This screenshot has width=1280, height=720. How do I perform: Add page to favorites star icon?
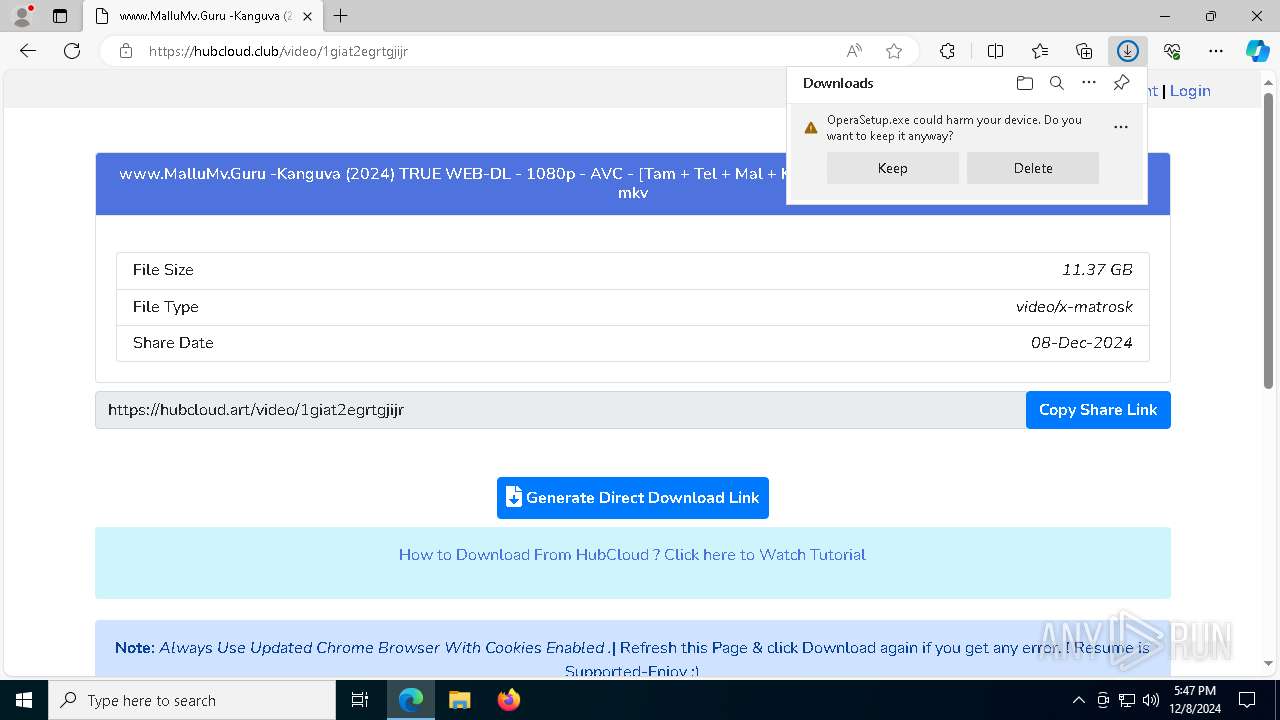click(894, 51)
